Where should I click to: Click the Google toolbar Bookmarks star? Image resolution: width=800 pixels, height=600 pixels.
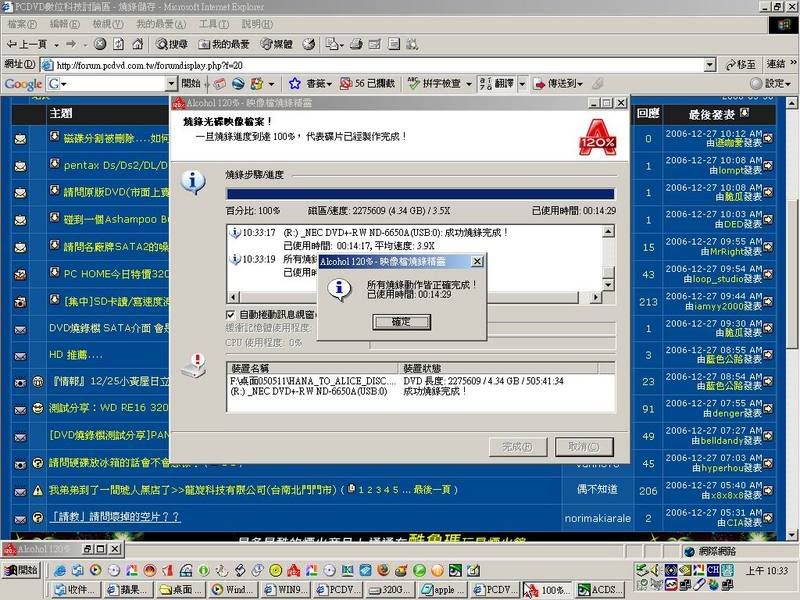[x=294, y=83]
